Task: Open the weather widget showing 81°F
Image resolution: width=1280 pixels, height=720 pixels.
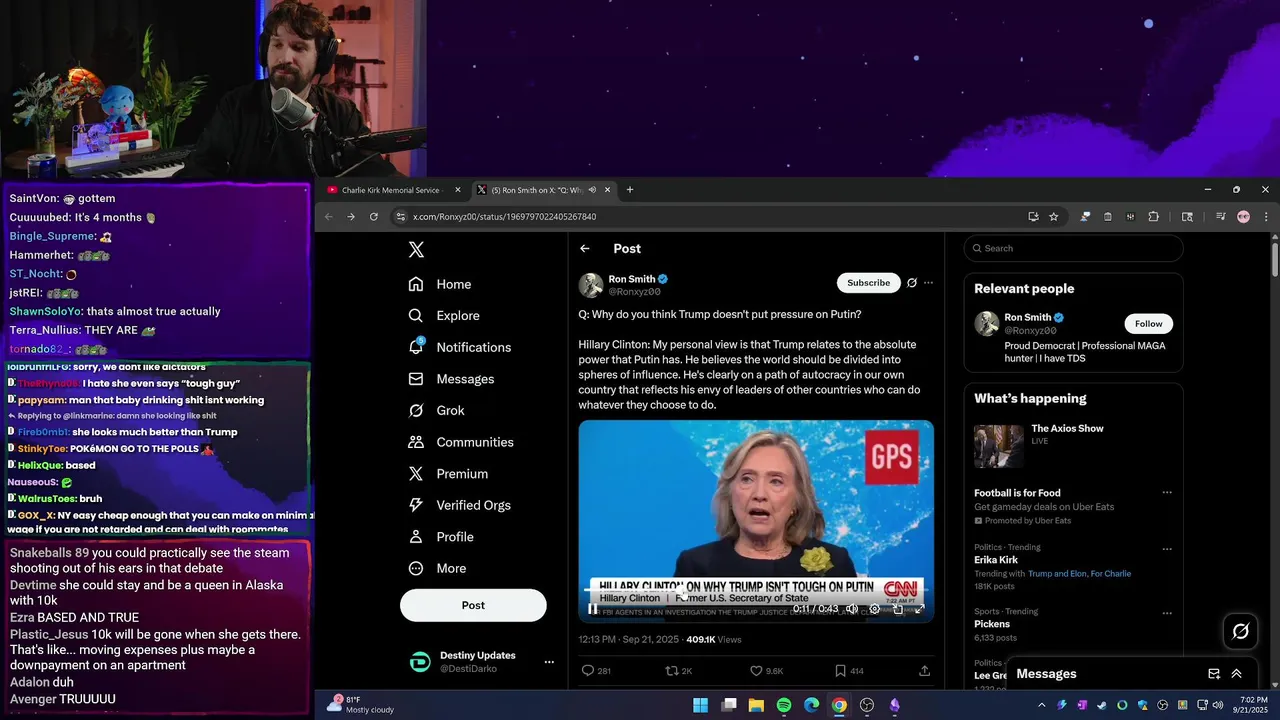Action: (361, 705)
